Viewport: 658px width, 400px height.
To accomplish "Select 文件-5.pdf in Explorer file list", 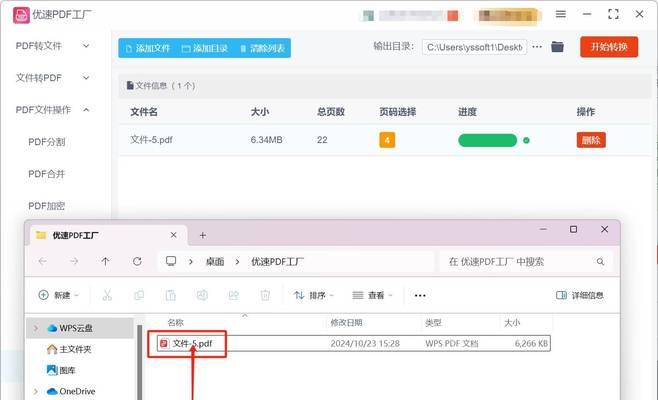I will 193,344.
